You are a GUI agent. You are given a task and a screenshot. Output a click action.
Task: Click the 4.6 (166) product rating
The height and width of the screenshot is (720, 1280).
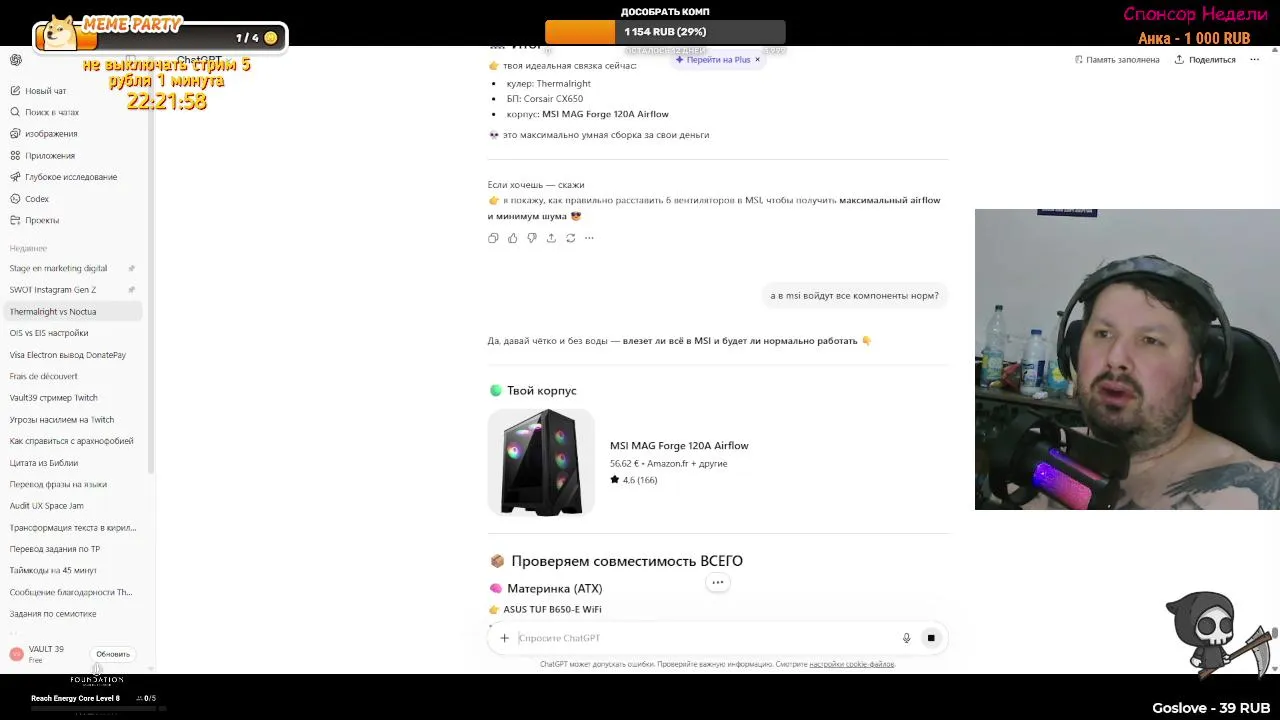tap(633, 480)
